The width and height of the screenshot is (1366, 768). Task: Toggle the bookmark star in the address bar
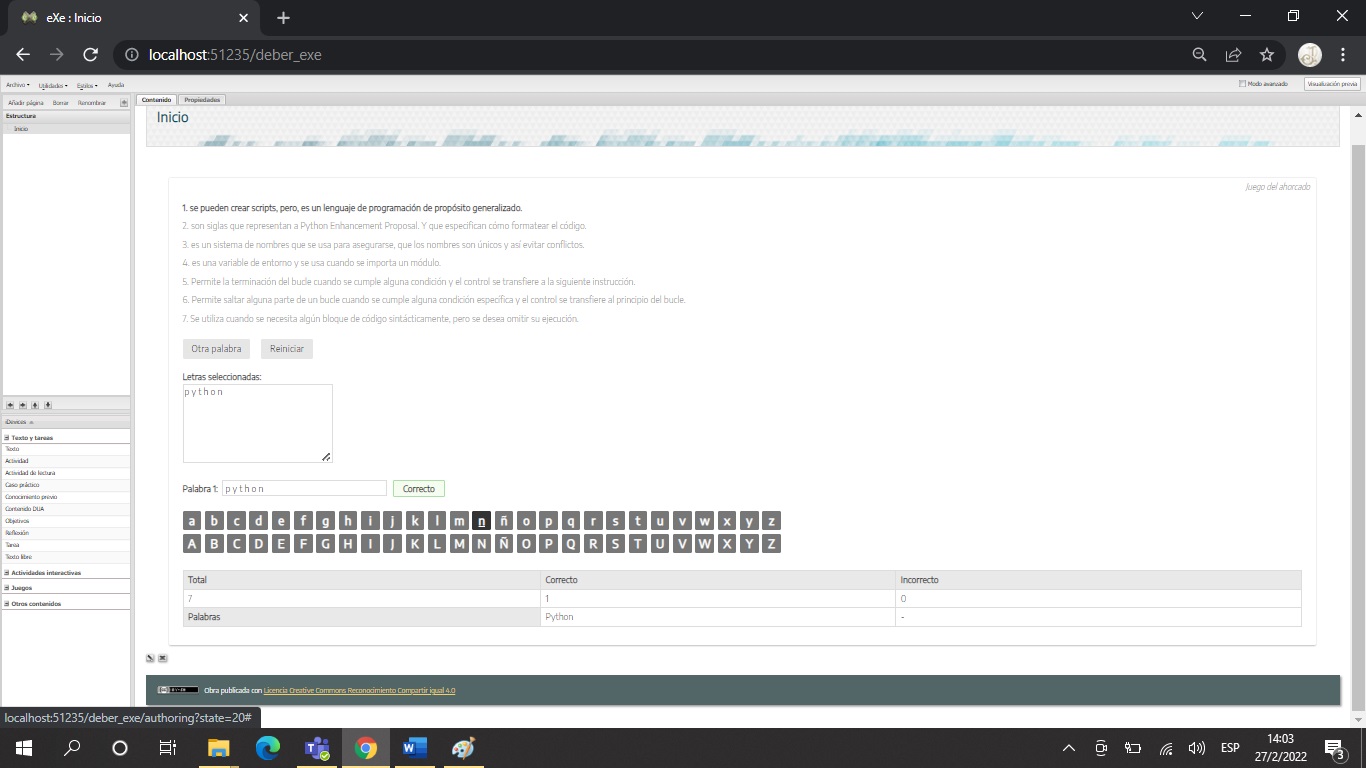pos(1268,55)
